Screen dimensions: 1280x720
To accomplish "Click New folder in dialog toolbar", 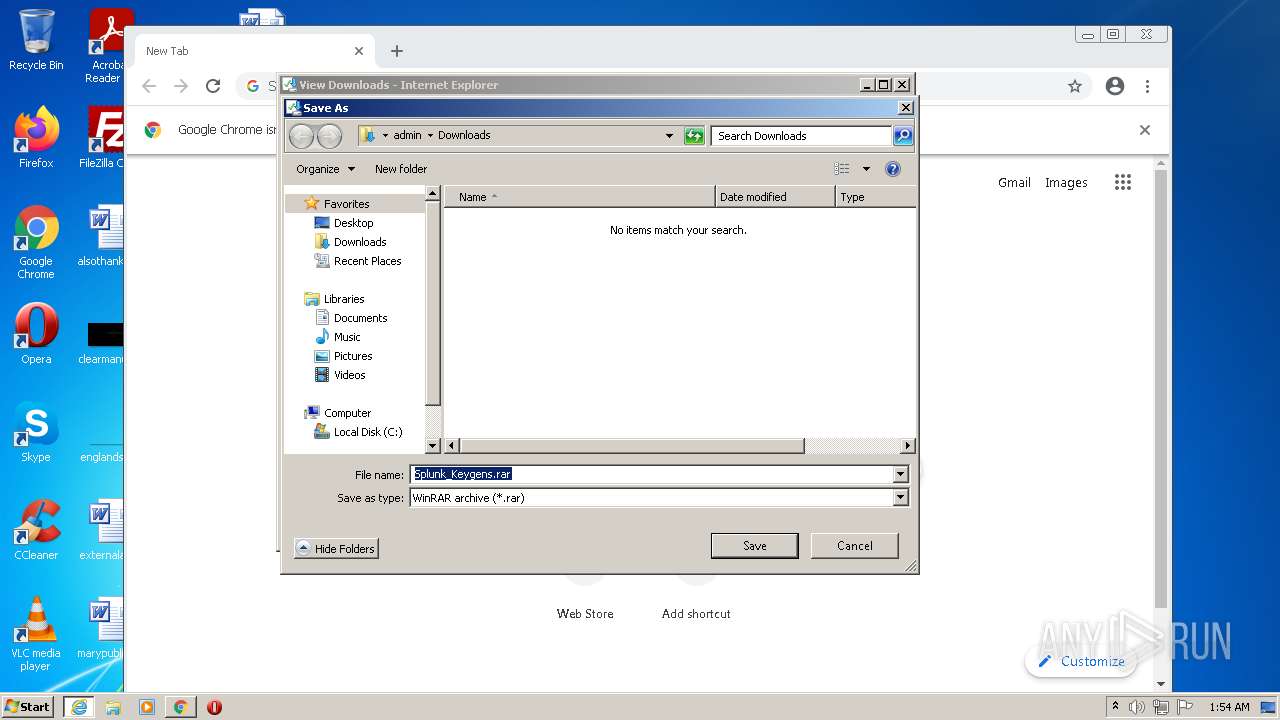I will click(401, 169).
